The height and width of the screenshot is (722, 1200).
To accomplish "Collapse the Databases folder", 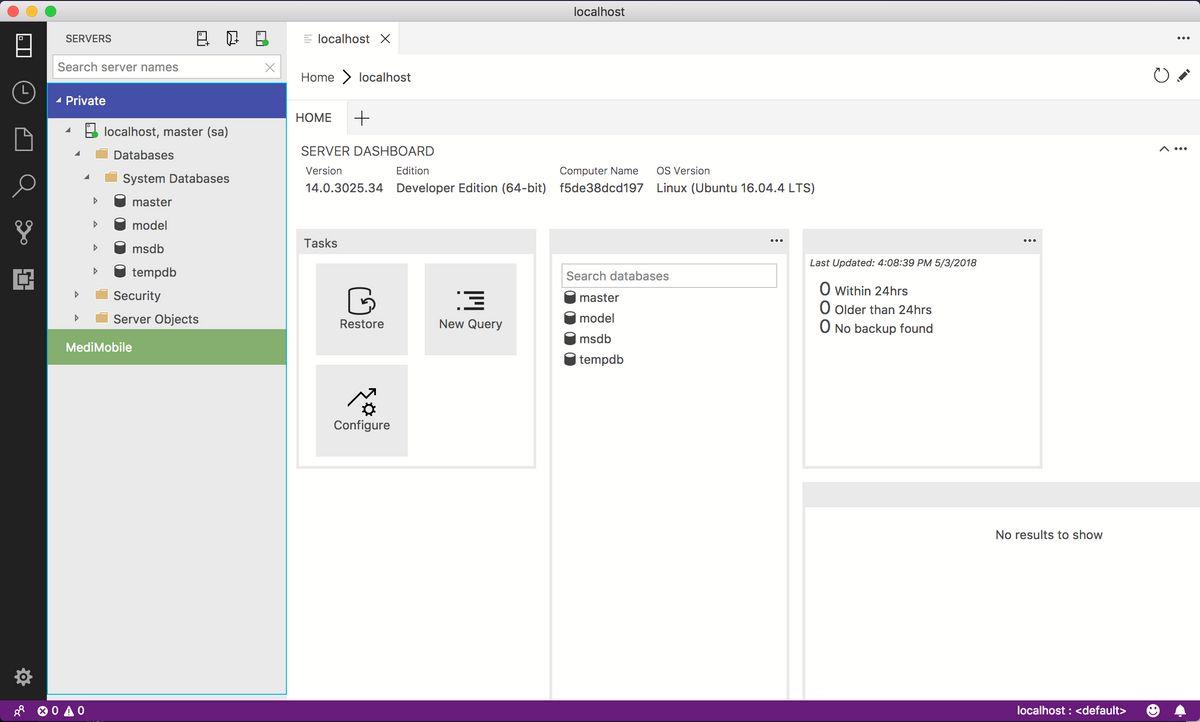I will pyautogui.click(x=78, y=154).
